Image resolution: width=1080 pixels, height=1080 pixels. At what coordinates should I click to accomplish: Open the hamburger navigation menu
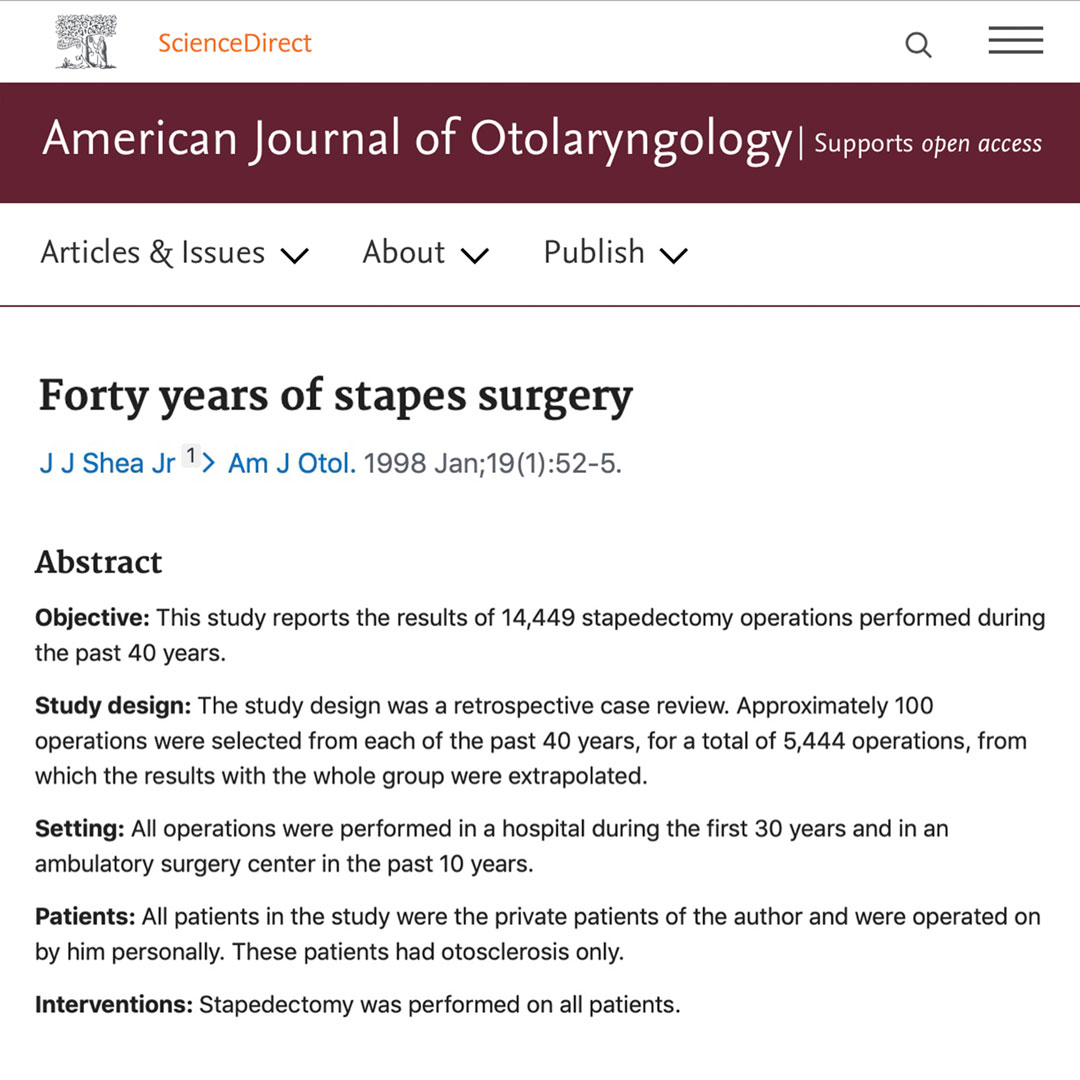click(x=1015, y=40)
